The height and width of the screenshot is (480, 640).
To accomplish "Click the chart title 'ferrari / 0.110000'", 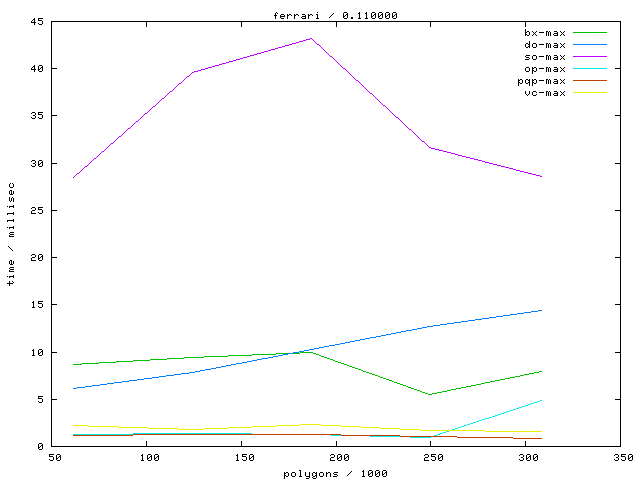I will click(328, 15).
